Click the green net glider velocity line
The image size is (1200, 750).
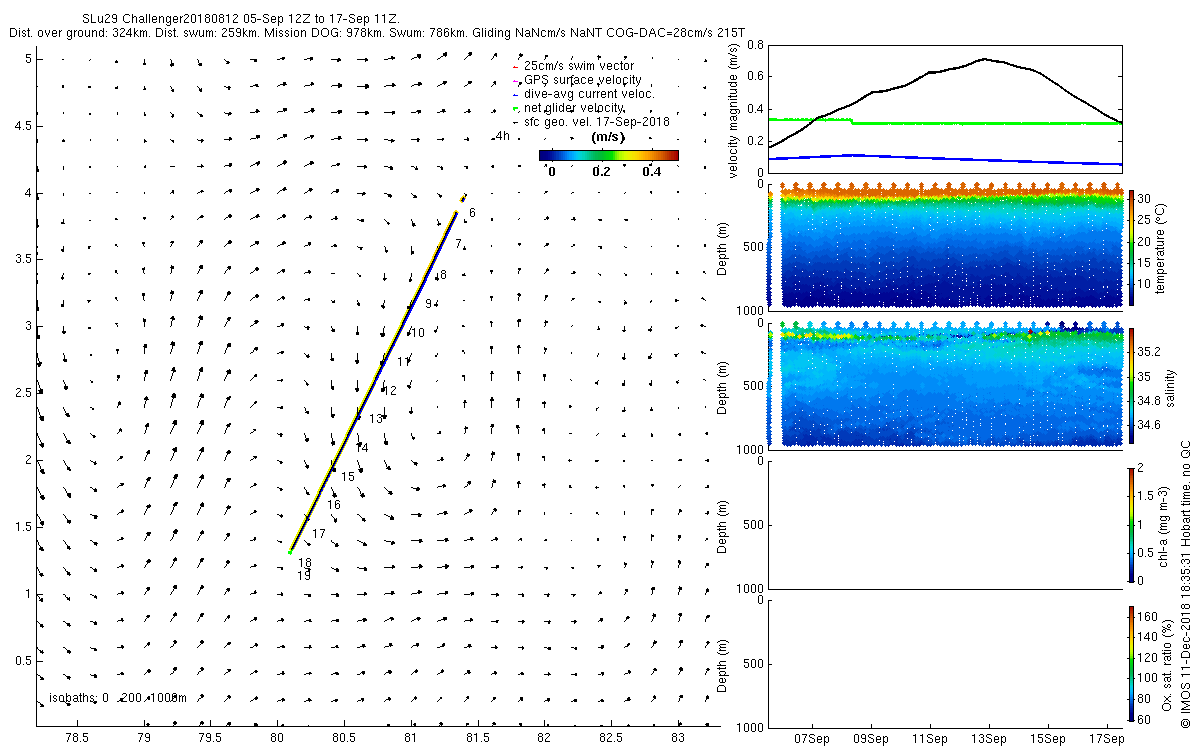[x=944, y=123]
